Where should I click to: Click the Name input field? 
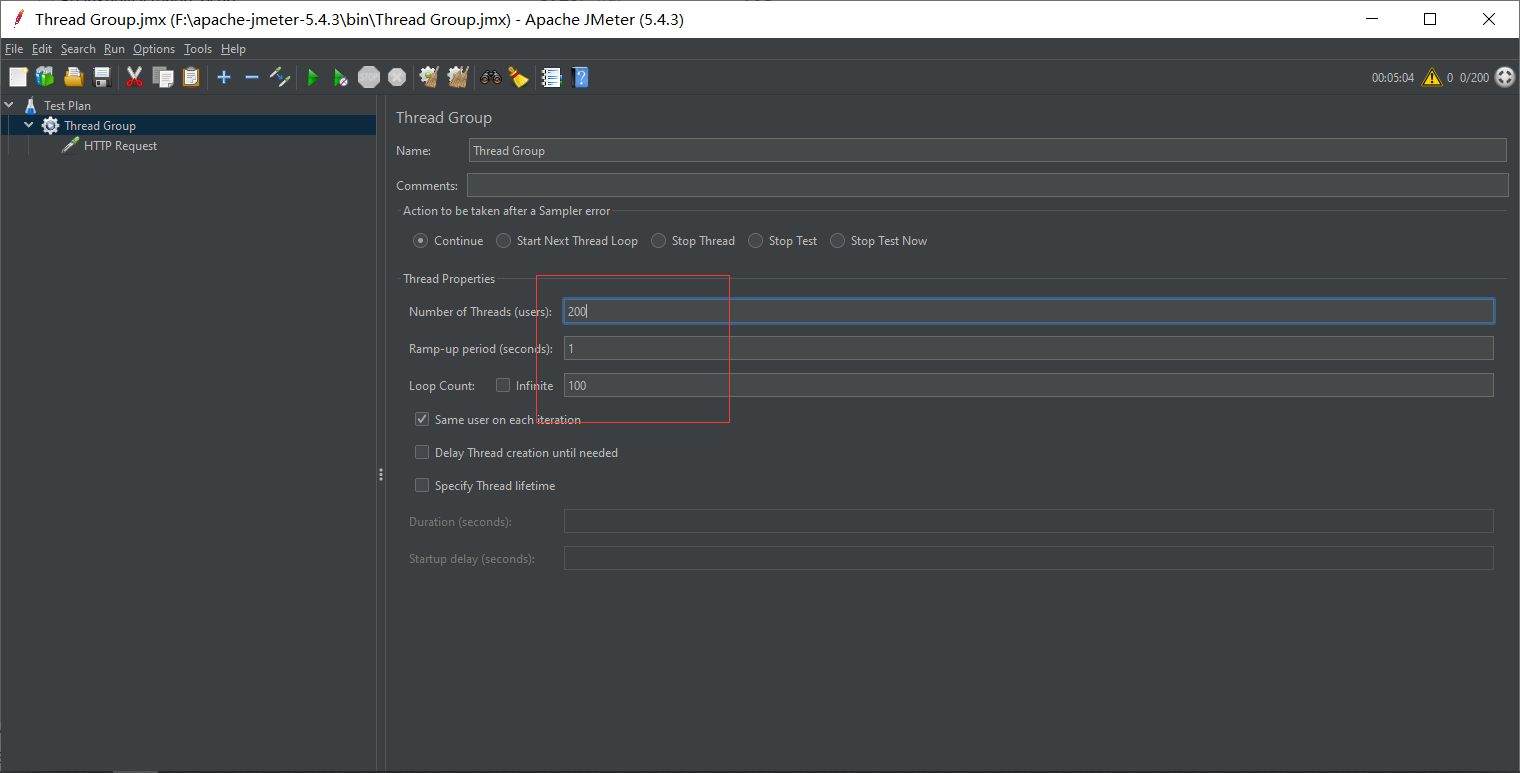pos(988,150)
